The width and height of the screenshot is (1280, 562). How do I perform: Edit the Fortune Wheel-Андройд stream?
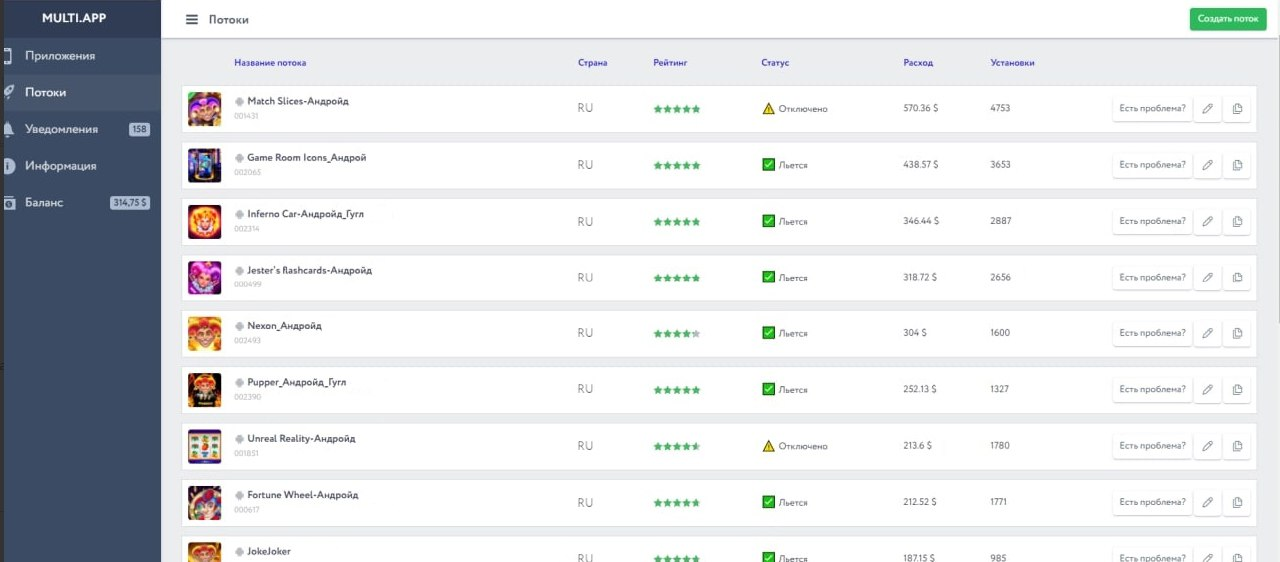pos(1207,502)
